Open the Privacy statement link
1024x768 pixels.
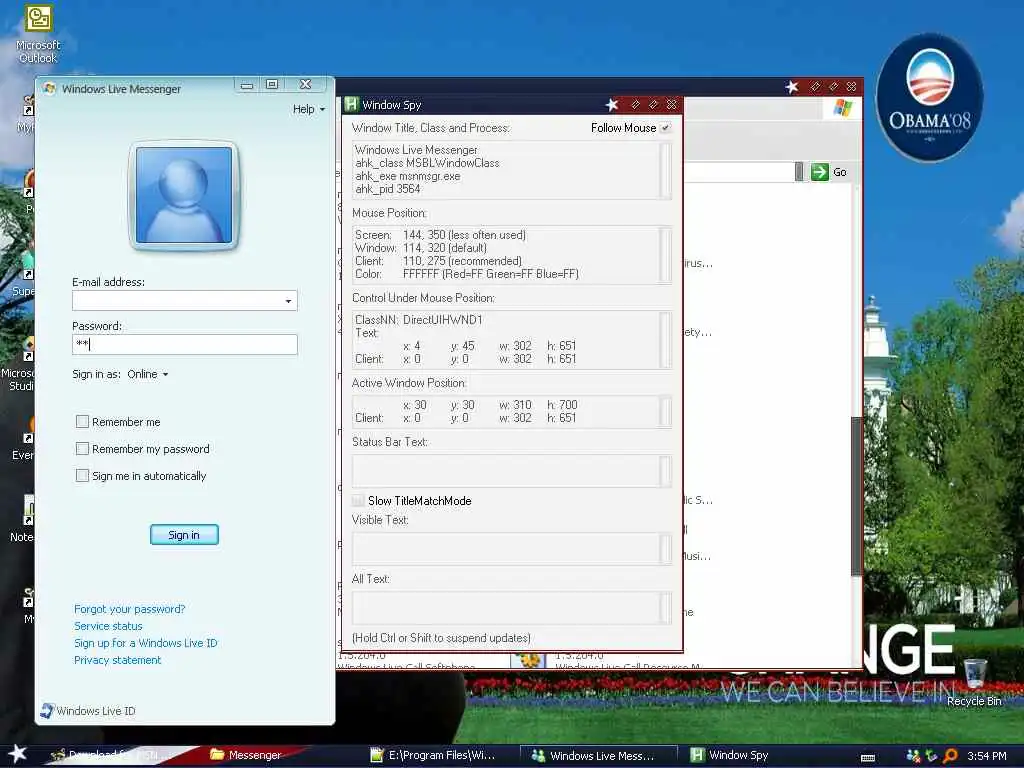click(118, 660)
